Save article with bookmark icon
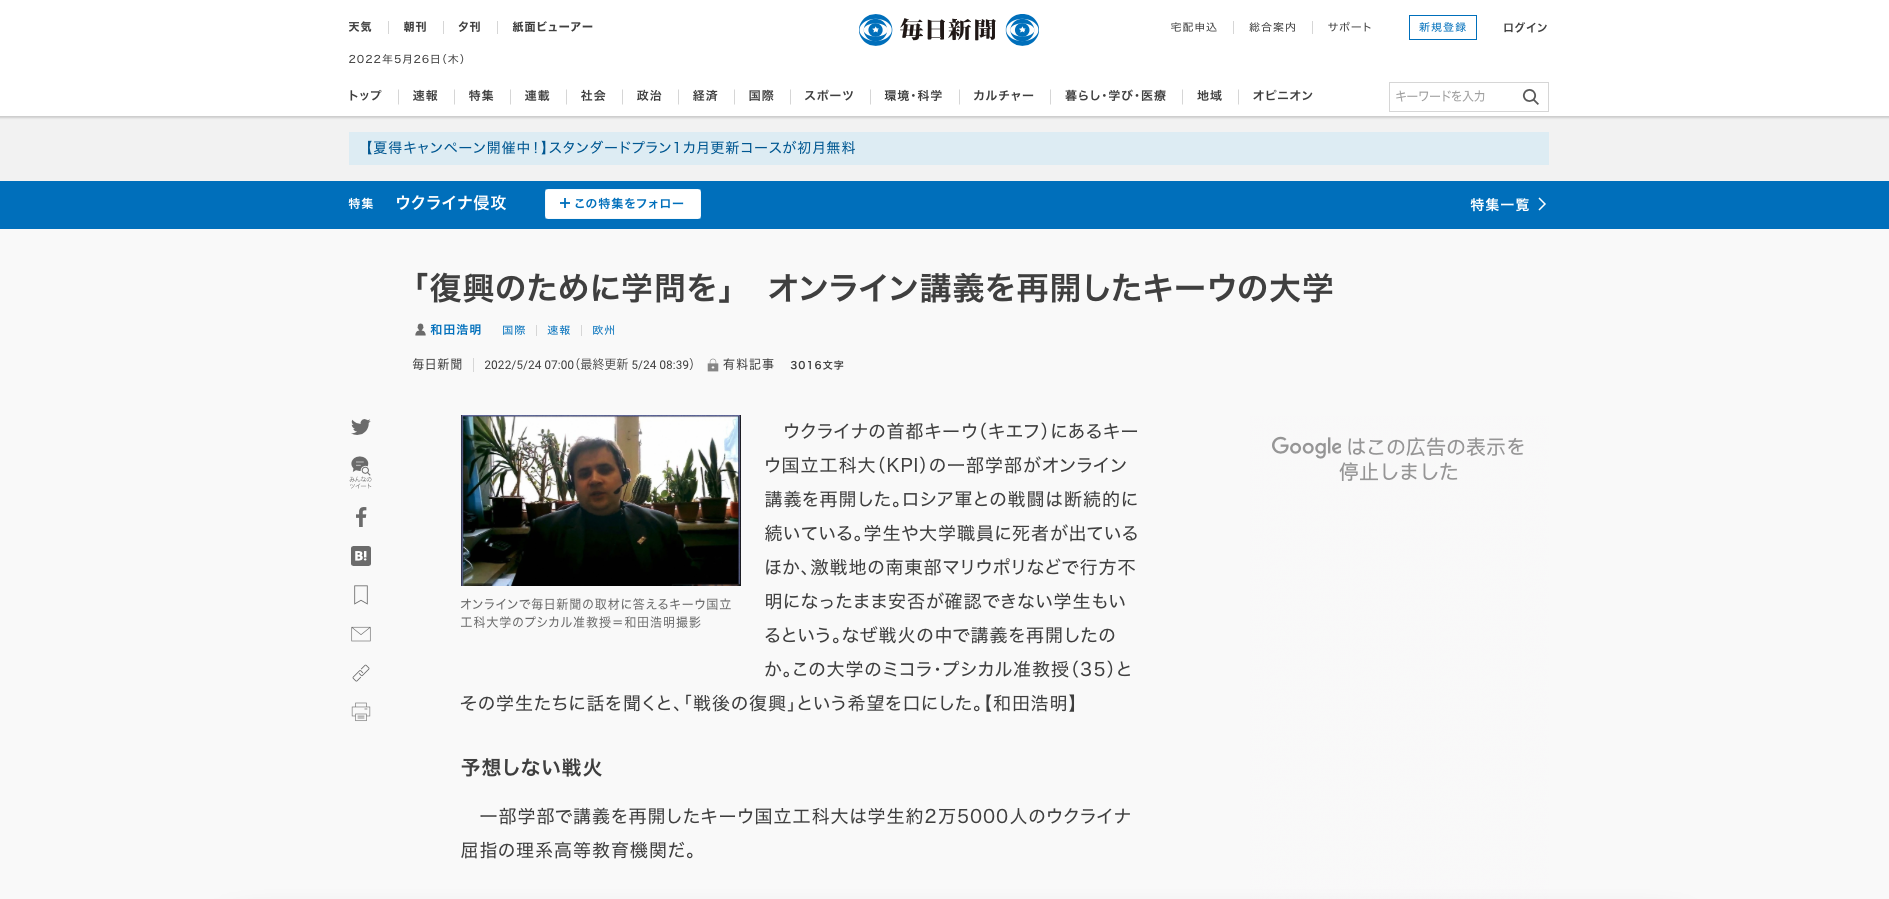 [361, 595]
